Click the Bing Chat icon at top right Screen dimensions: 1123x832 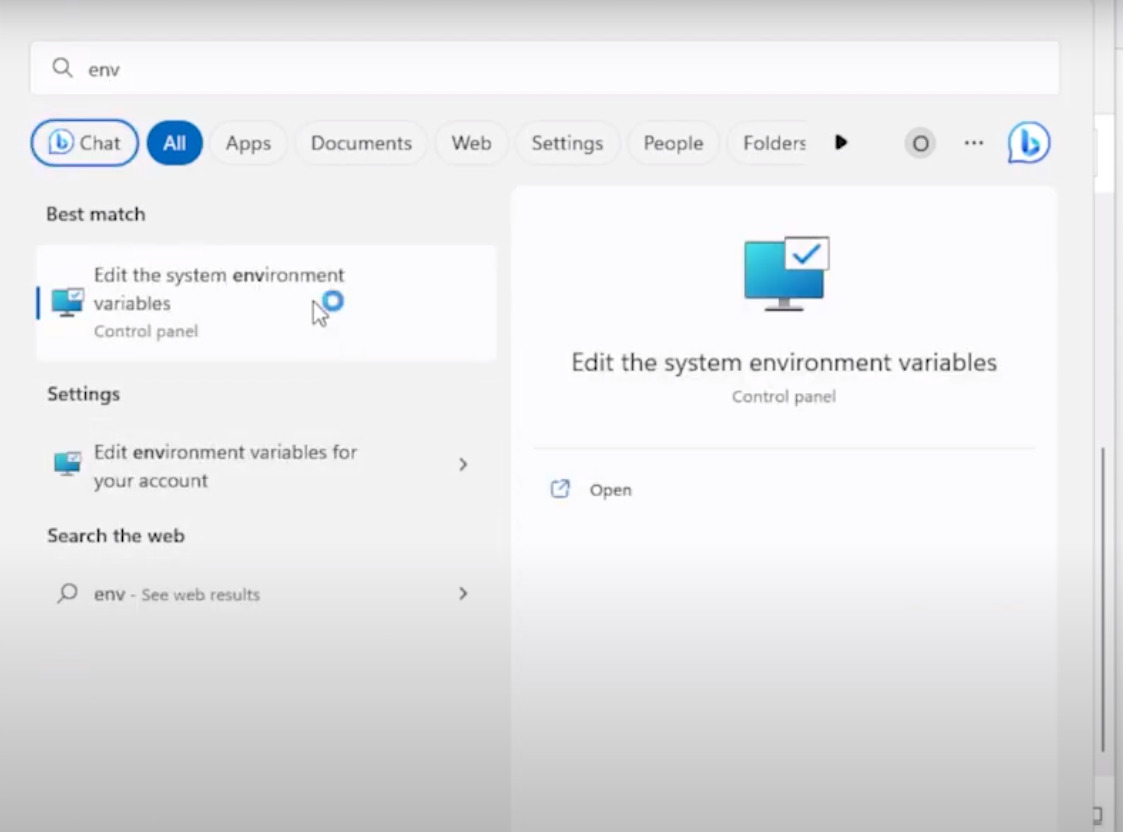click(1029, 143)
